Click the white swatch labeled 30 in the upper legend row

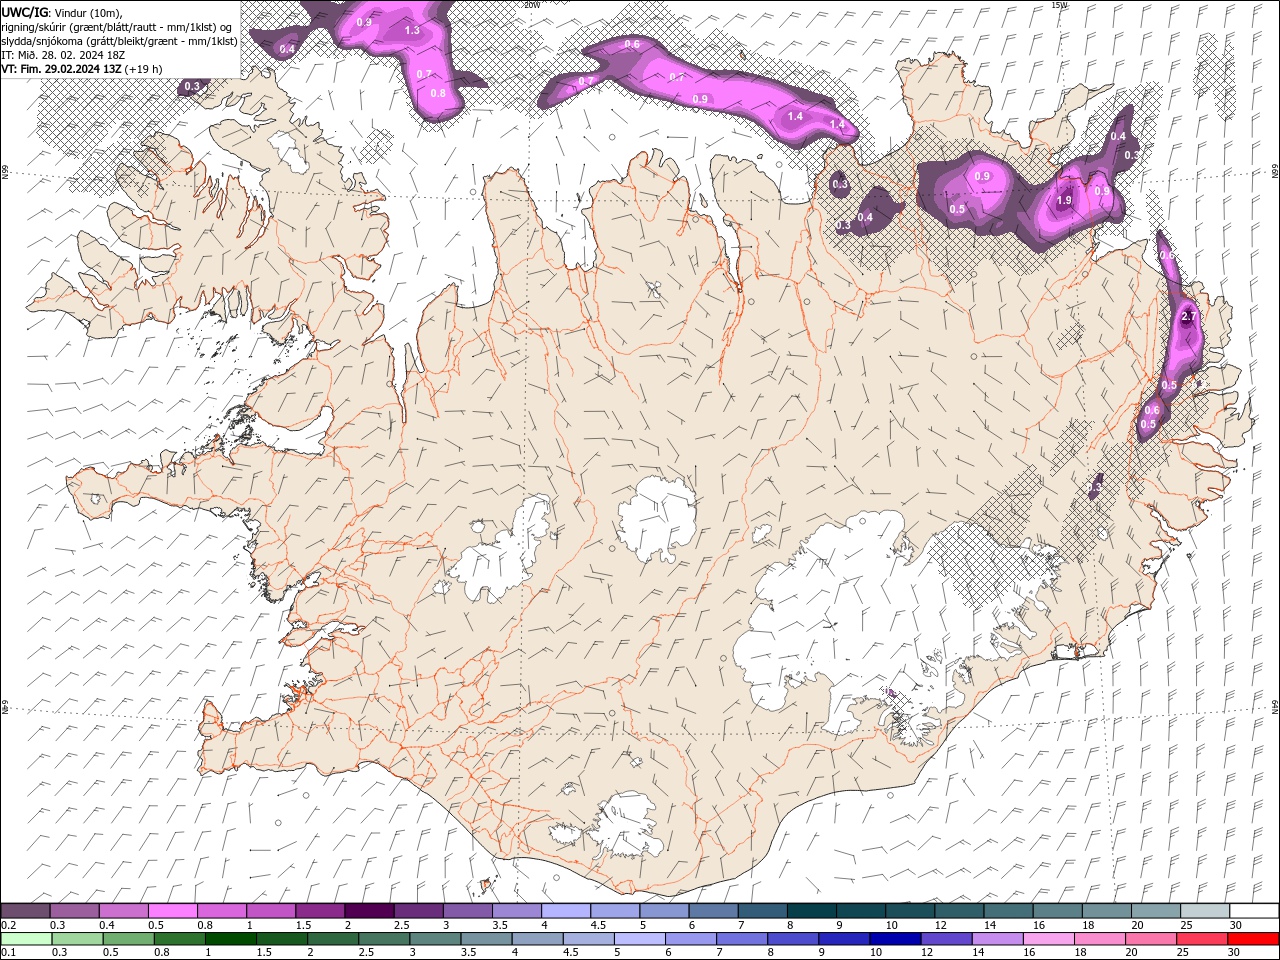(1254, 911)
